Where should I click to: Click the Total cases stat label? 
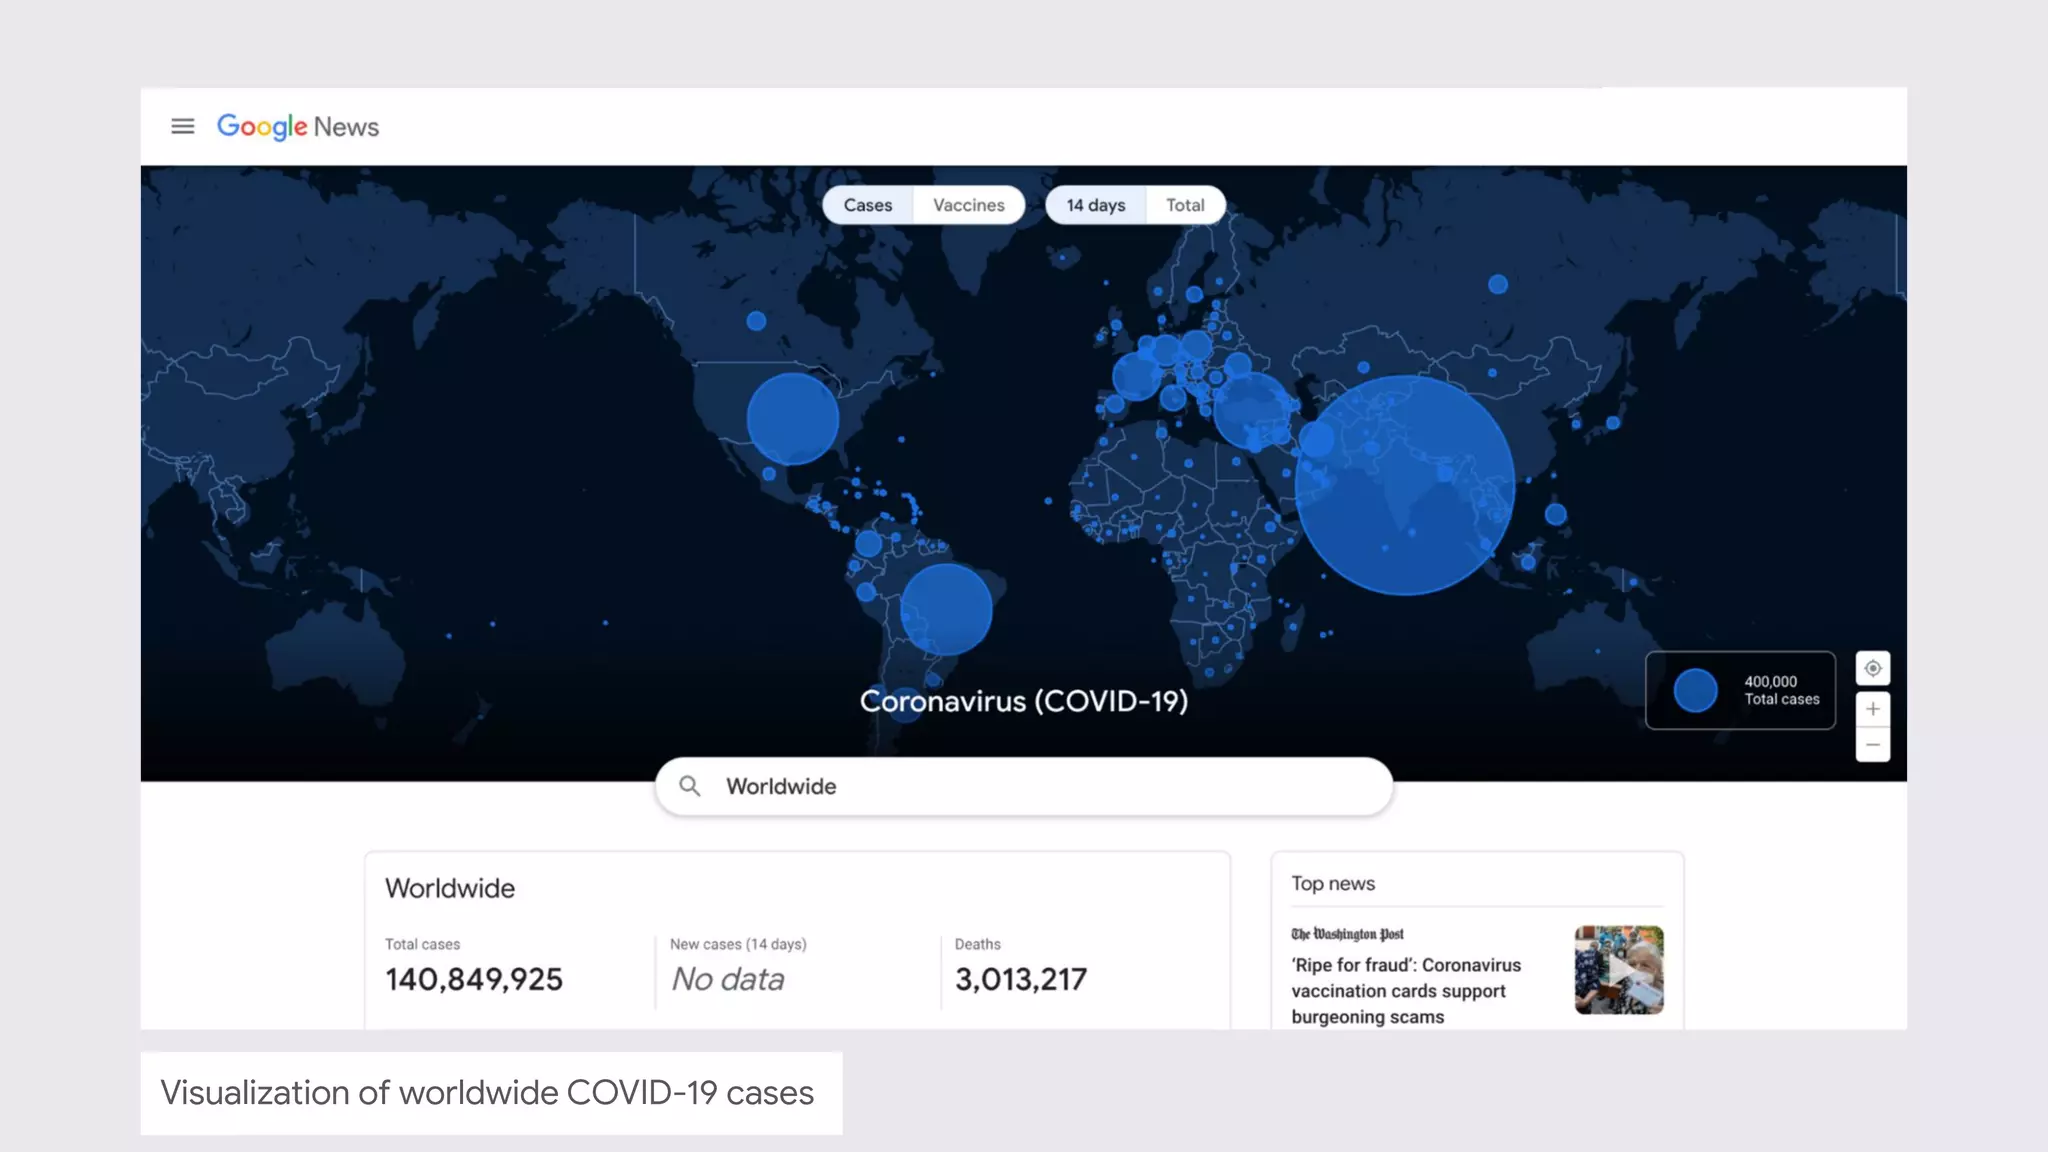point(422,944)
